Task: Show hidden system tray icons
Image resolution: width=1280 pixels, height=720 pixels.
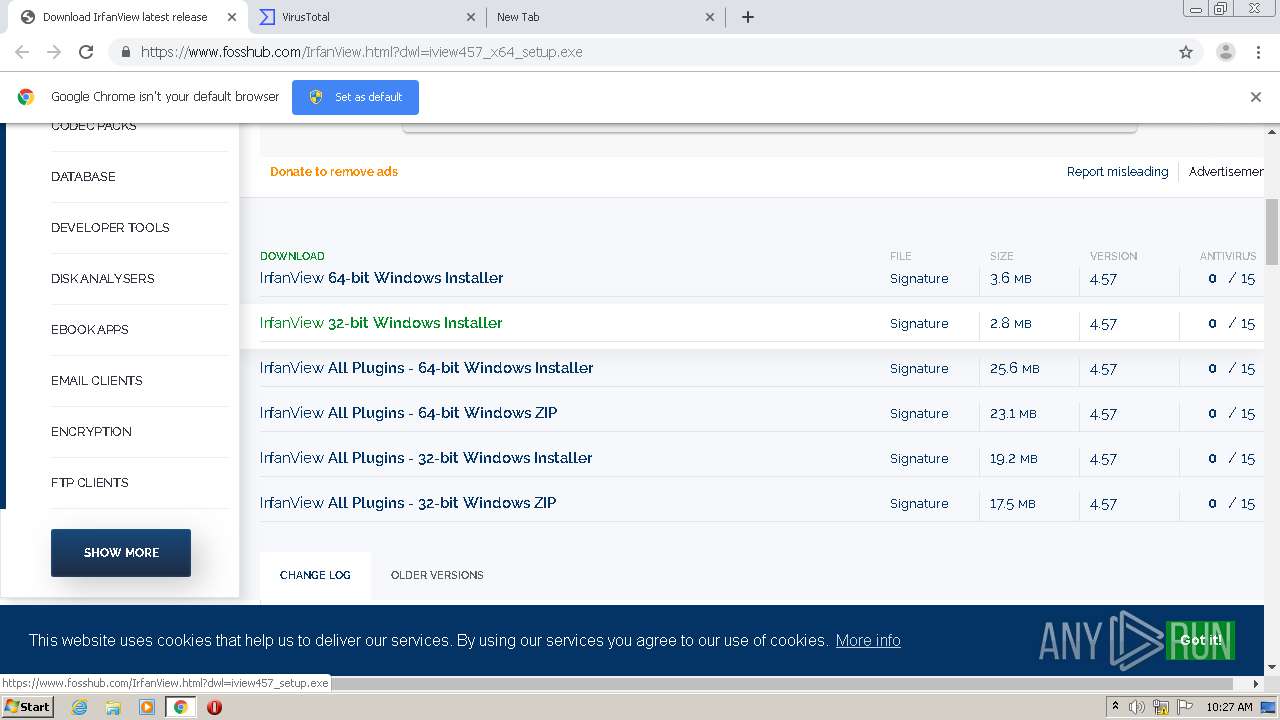Action: [1115, 707]
